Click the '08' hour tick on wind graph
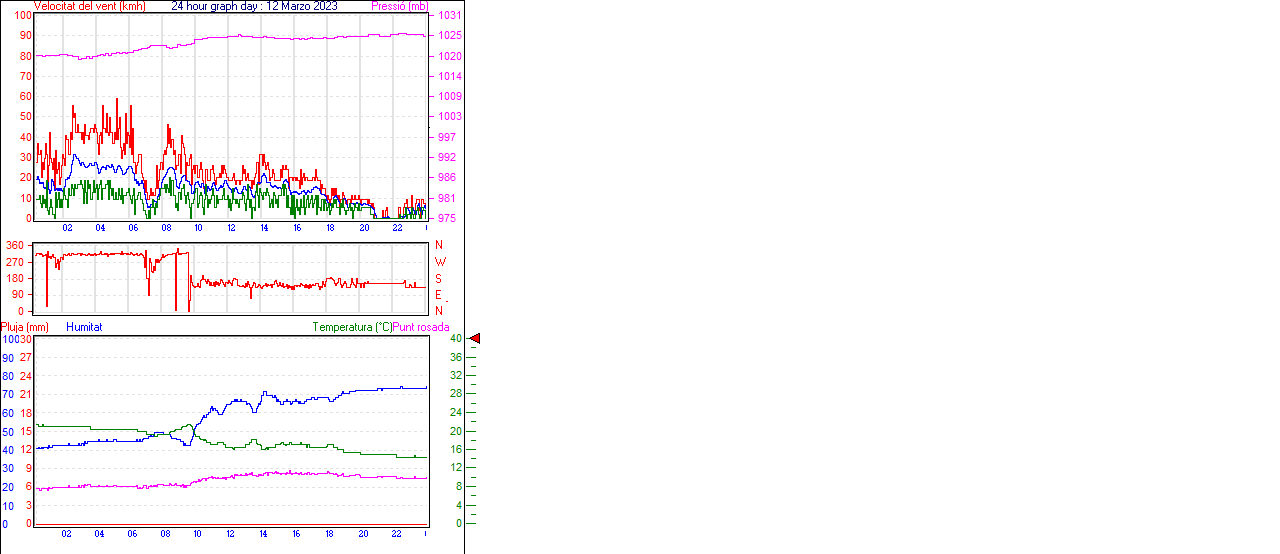1280x554 pixels. (165, 228)
